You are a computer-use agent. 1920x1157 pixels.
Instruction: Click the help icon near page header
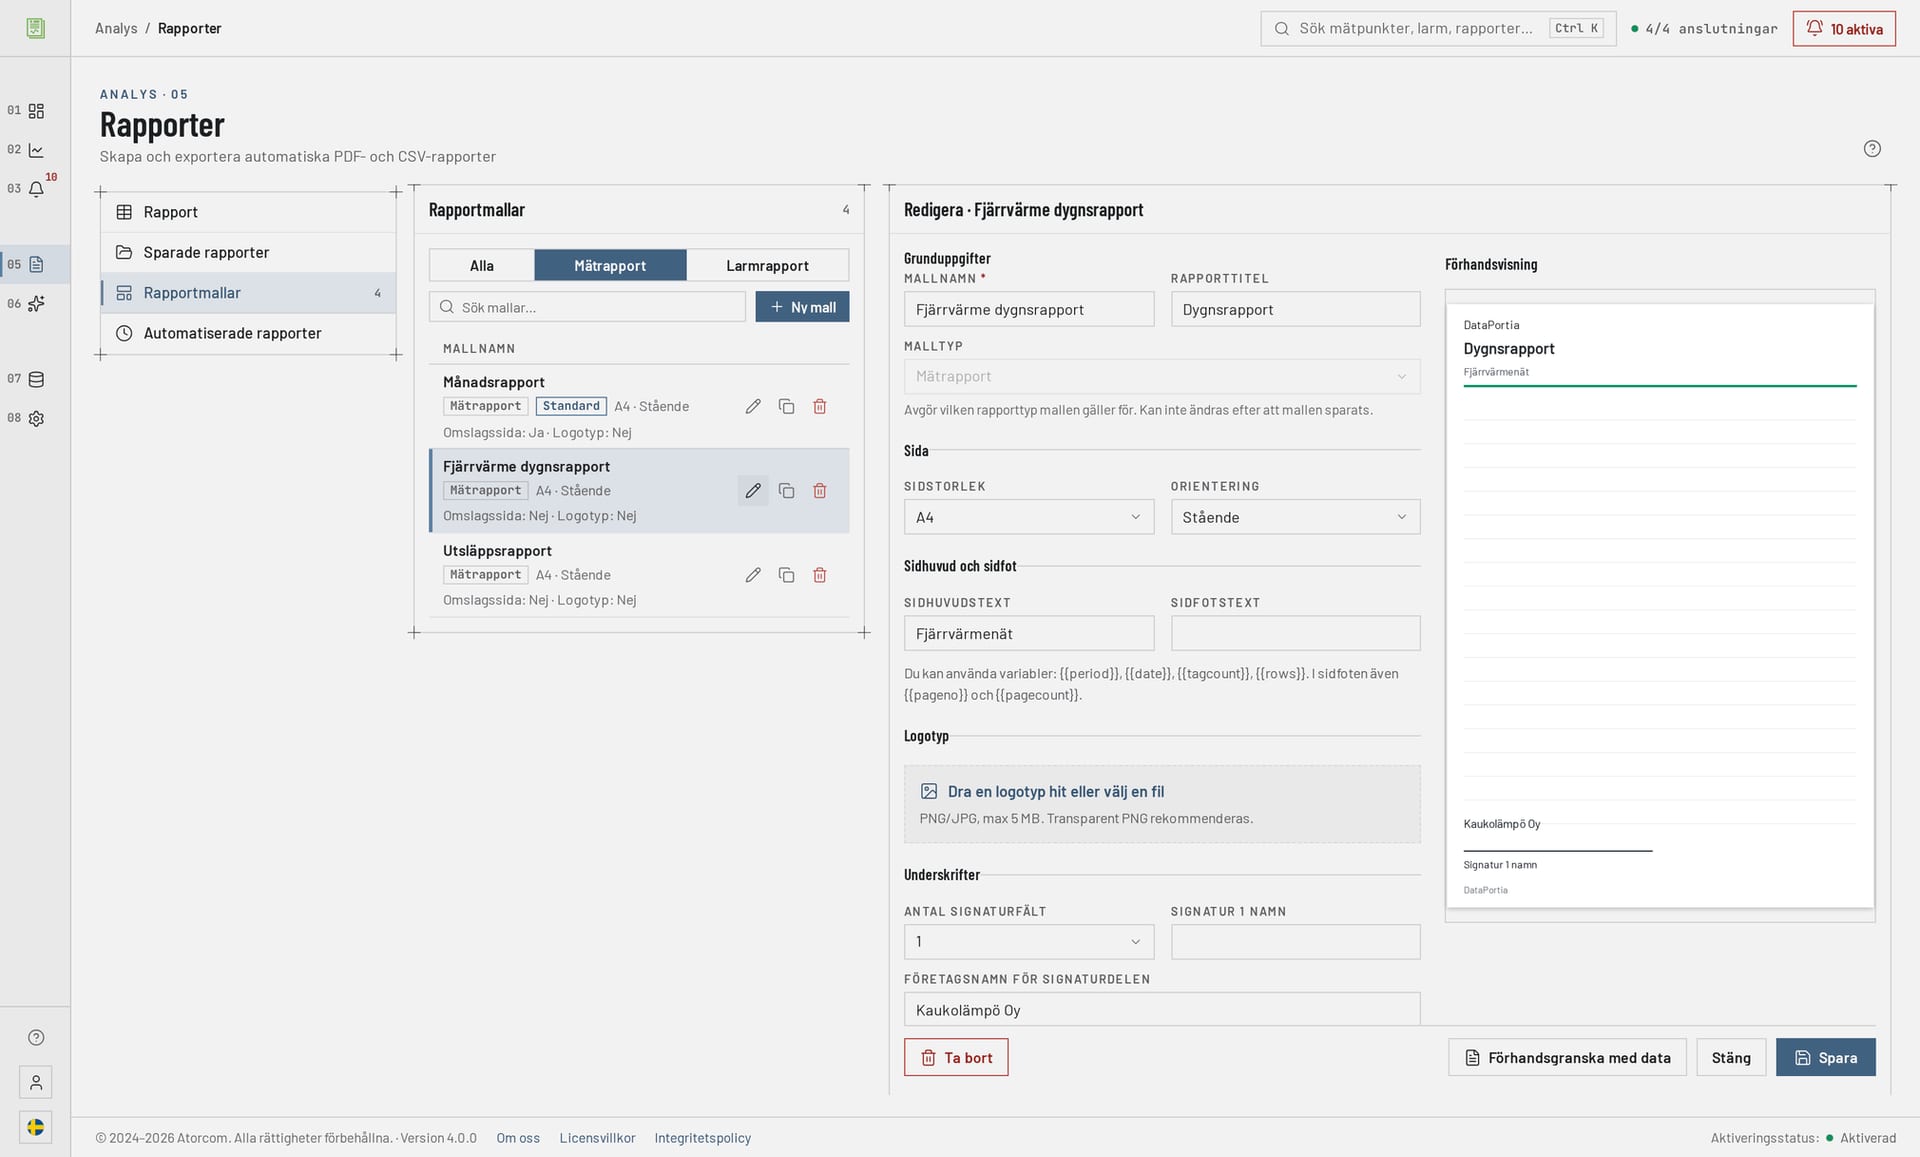click(x=1872, y=149)
